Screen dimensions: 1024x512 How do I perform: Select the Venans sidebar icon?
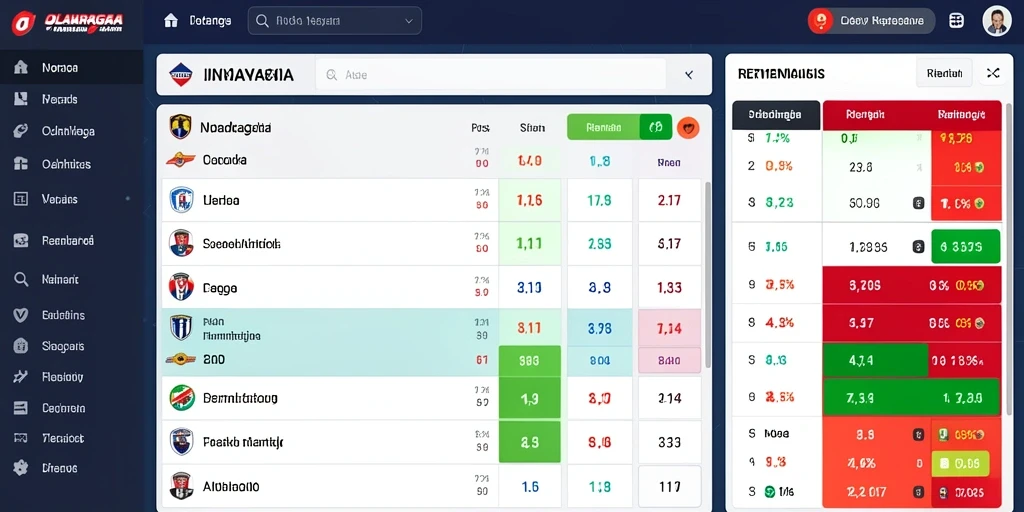pyautogui.click(x=21, y=199)
